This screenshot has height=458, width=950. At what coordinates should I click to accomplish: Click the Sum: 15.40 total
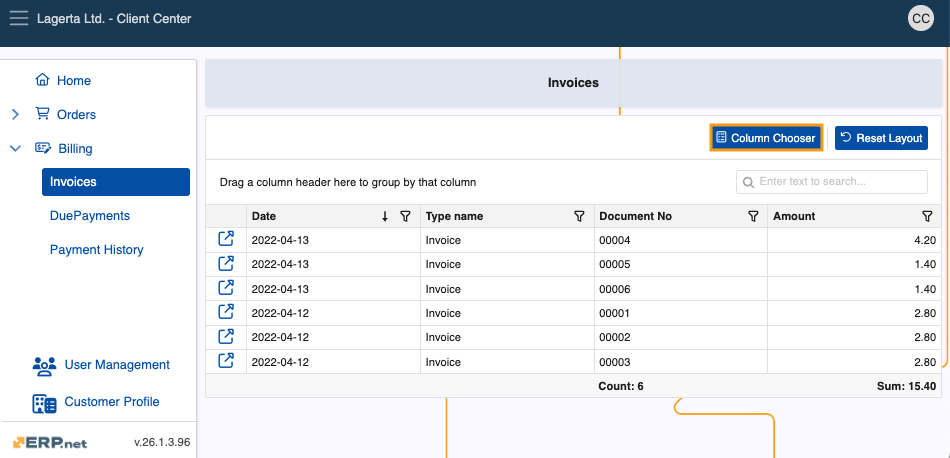click(x=906, y=386)
